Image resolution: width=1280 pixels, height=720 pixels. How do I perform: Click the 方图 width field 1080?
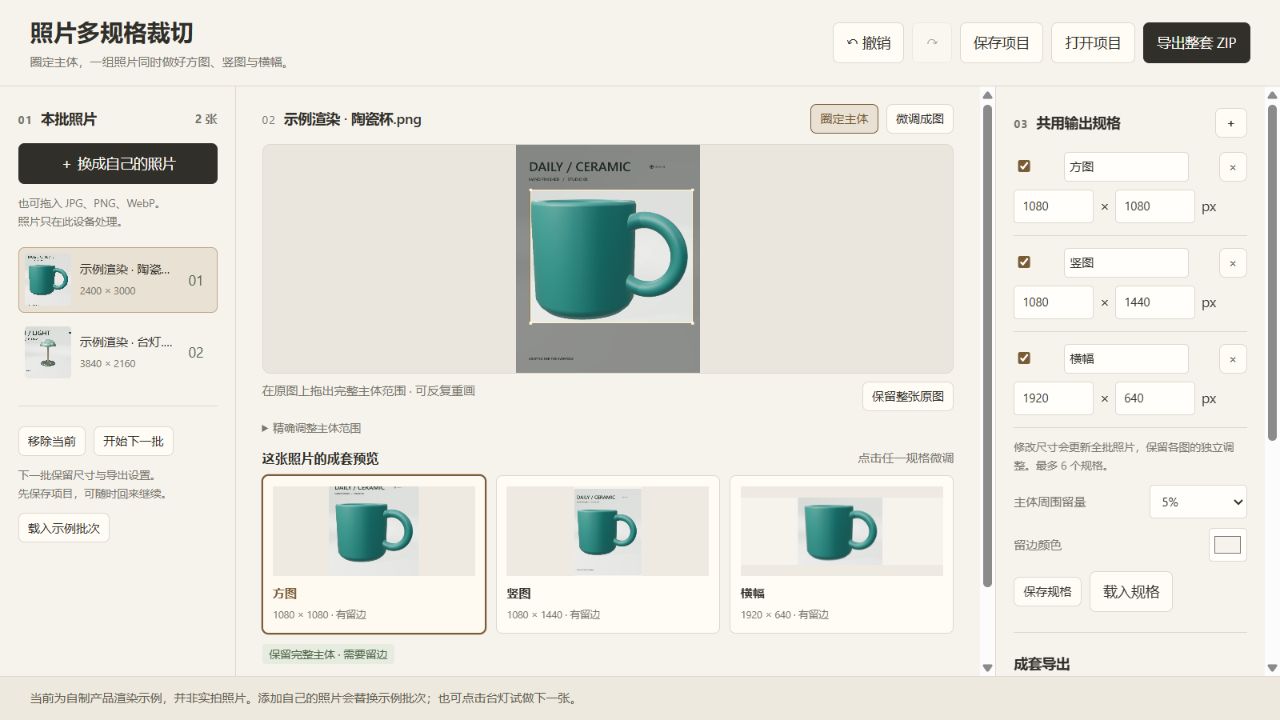click(x=1054, y=206)
